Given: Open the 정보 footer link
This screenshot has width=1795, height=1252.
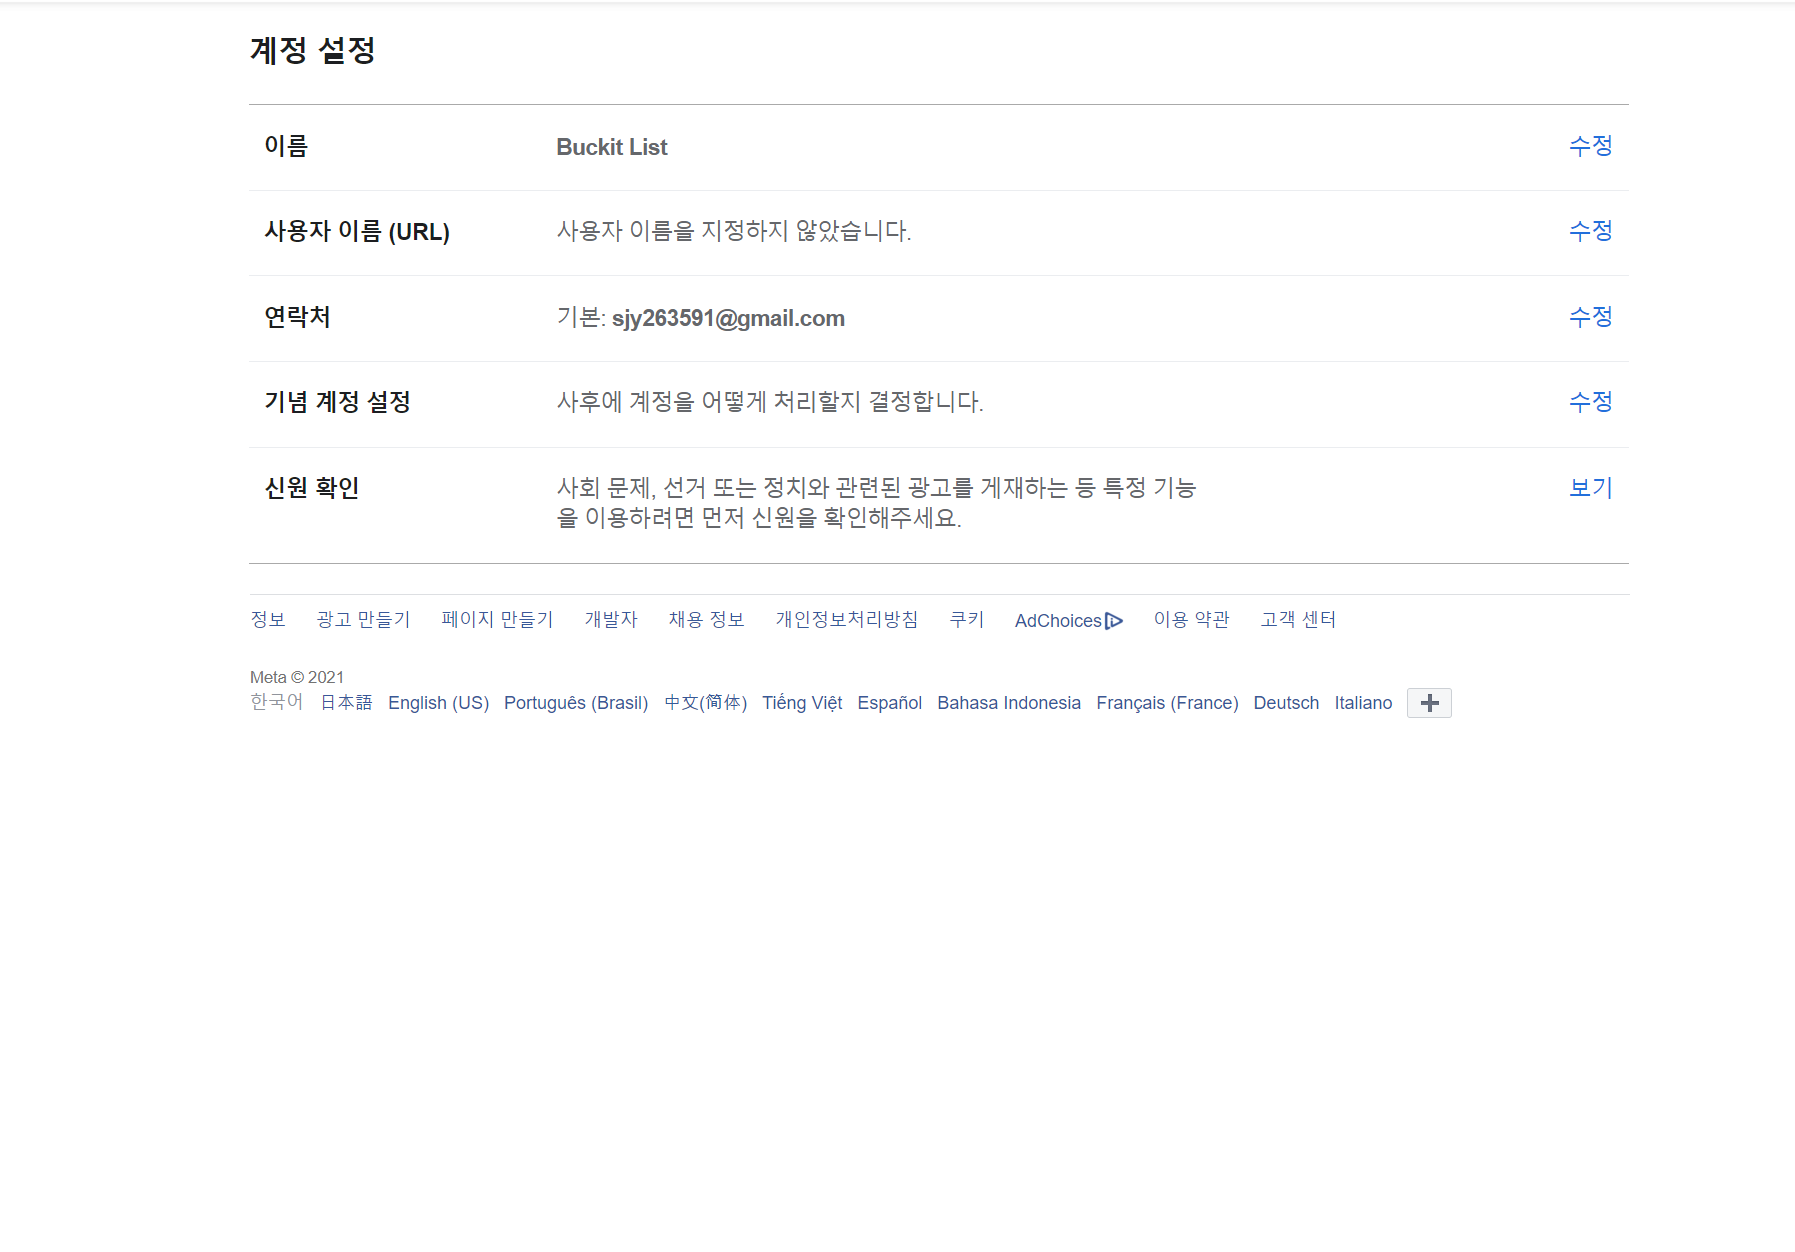Looking at the screenshot, I should tap(268, 620).
